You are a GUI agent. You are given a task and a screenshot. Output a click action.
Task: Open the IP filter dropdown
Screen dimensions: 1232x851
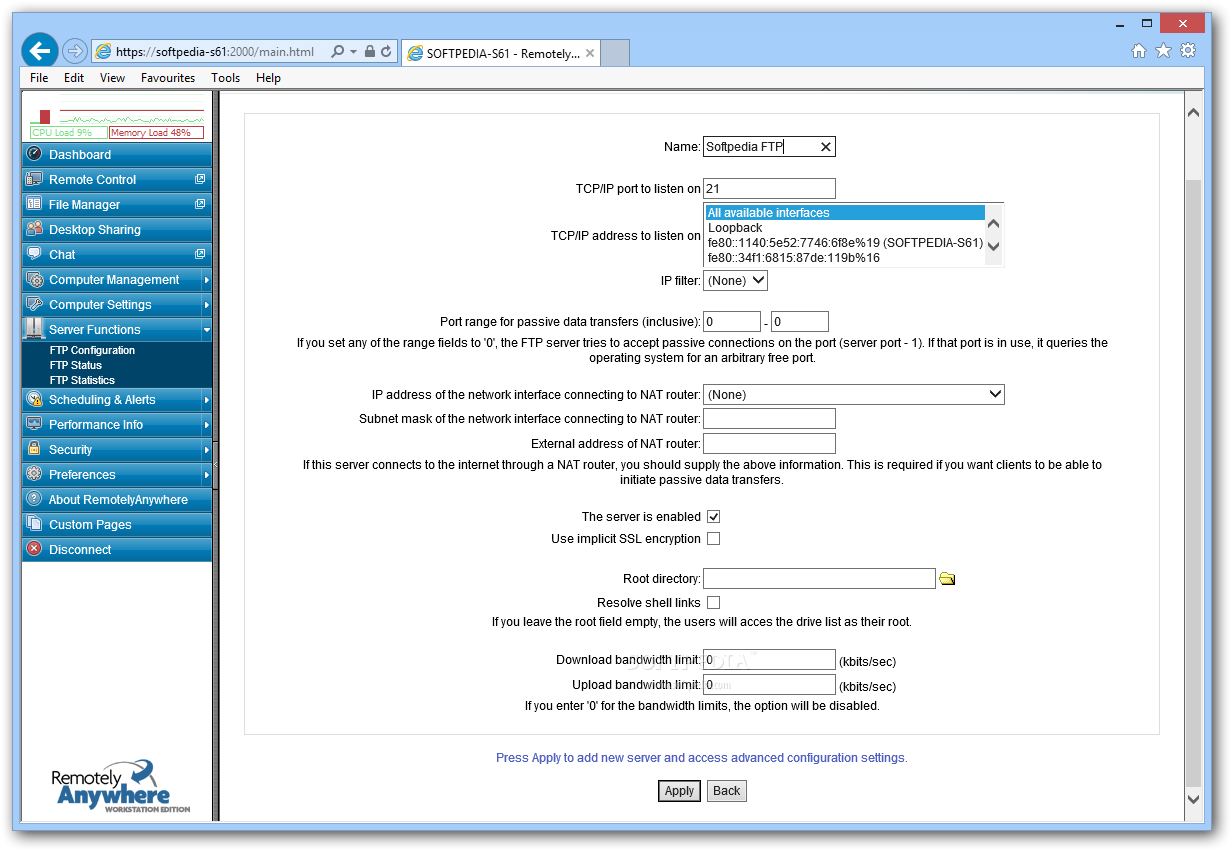click(735, 281)
